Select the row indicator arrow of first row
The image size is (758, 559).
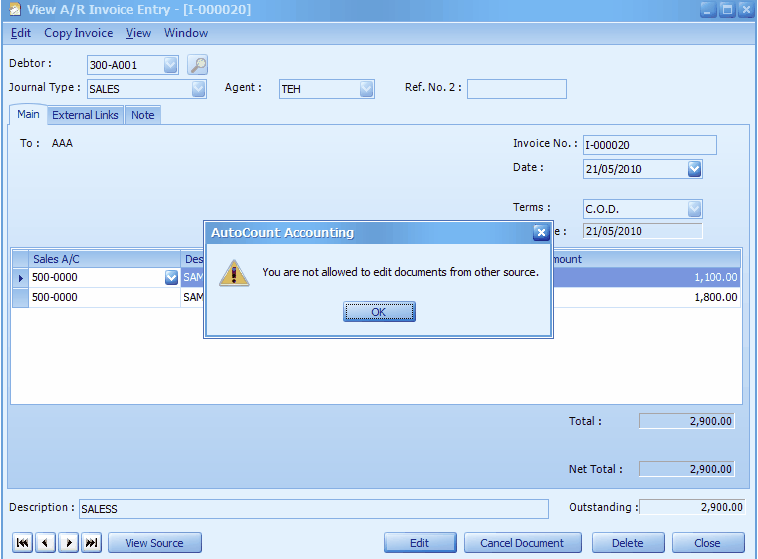(x=20, y=278)
